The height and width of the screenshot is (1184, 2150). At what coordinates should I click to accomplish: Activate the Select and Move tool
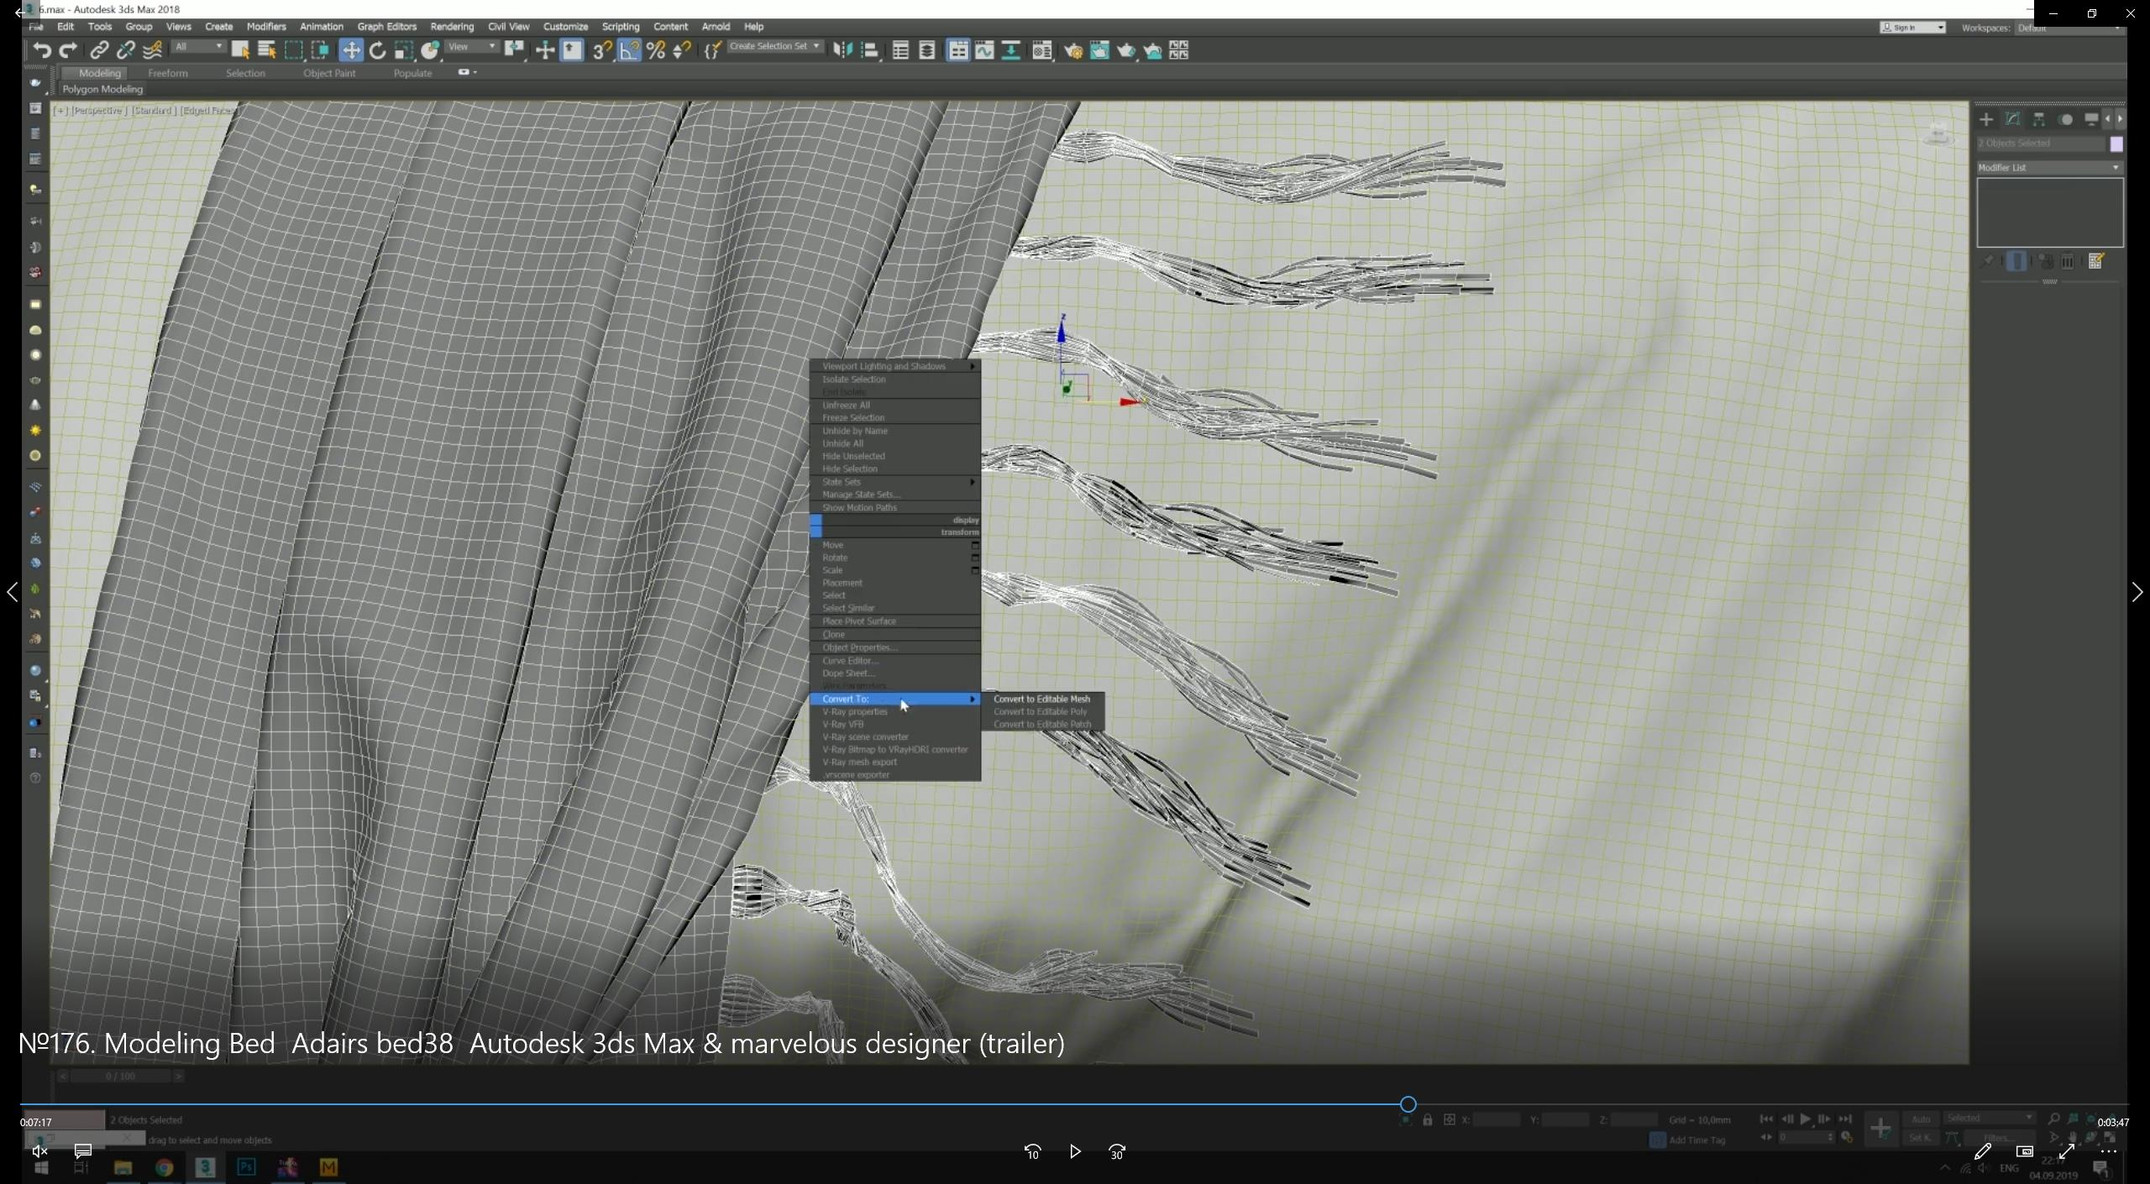tap(351, 50)
